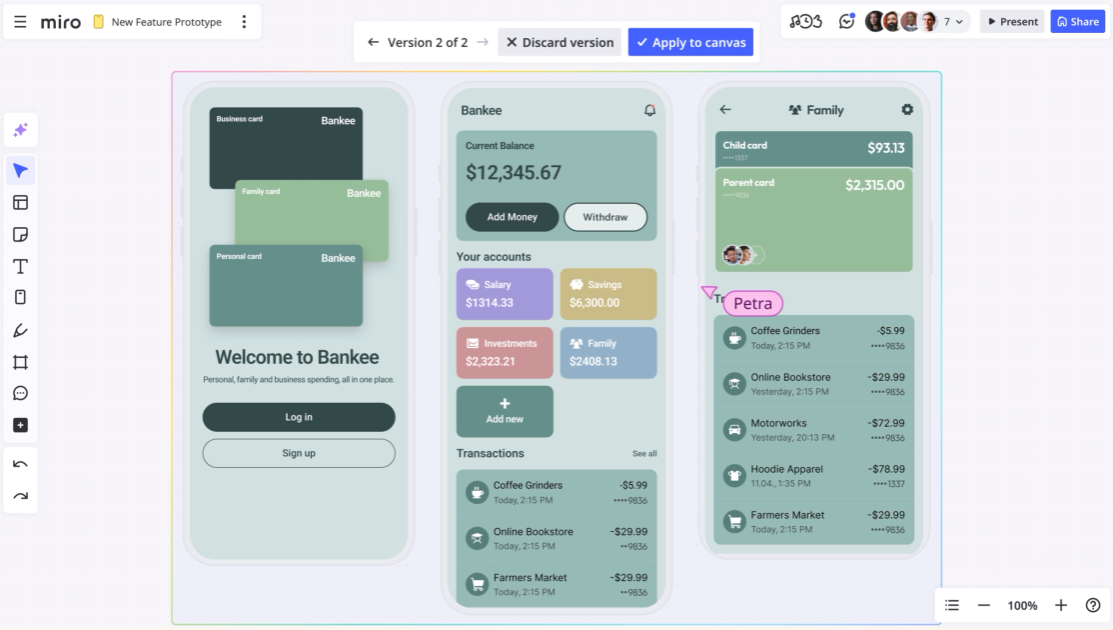1113x630 pixels.
Task: Select the frame tool
Action: [x=20, y=362]
